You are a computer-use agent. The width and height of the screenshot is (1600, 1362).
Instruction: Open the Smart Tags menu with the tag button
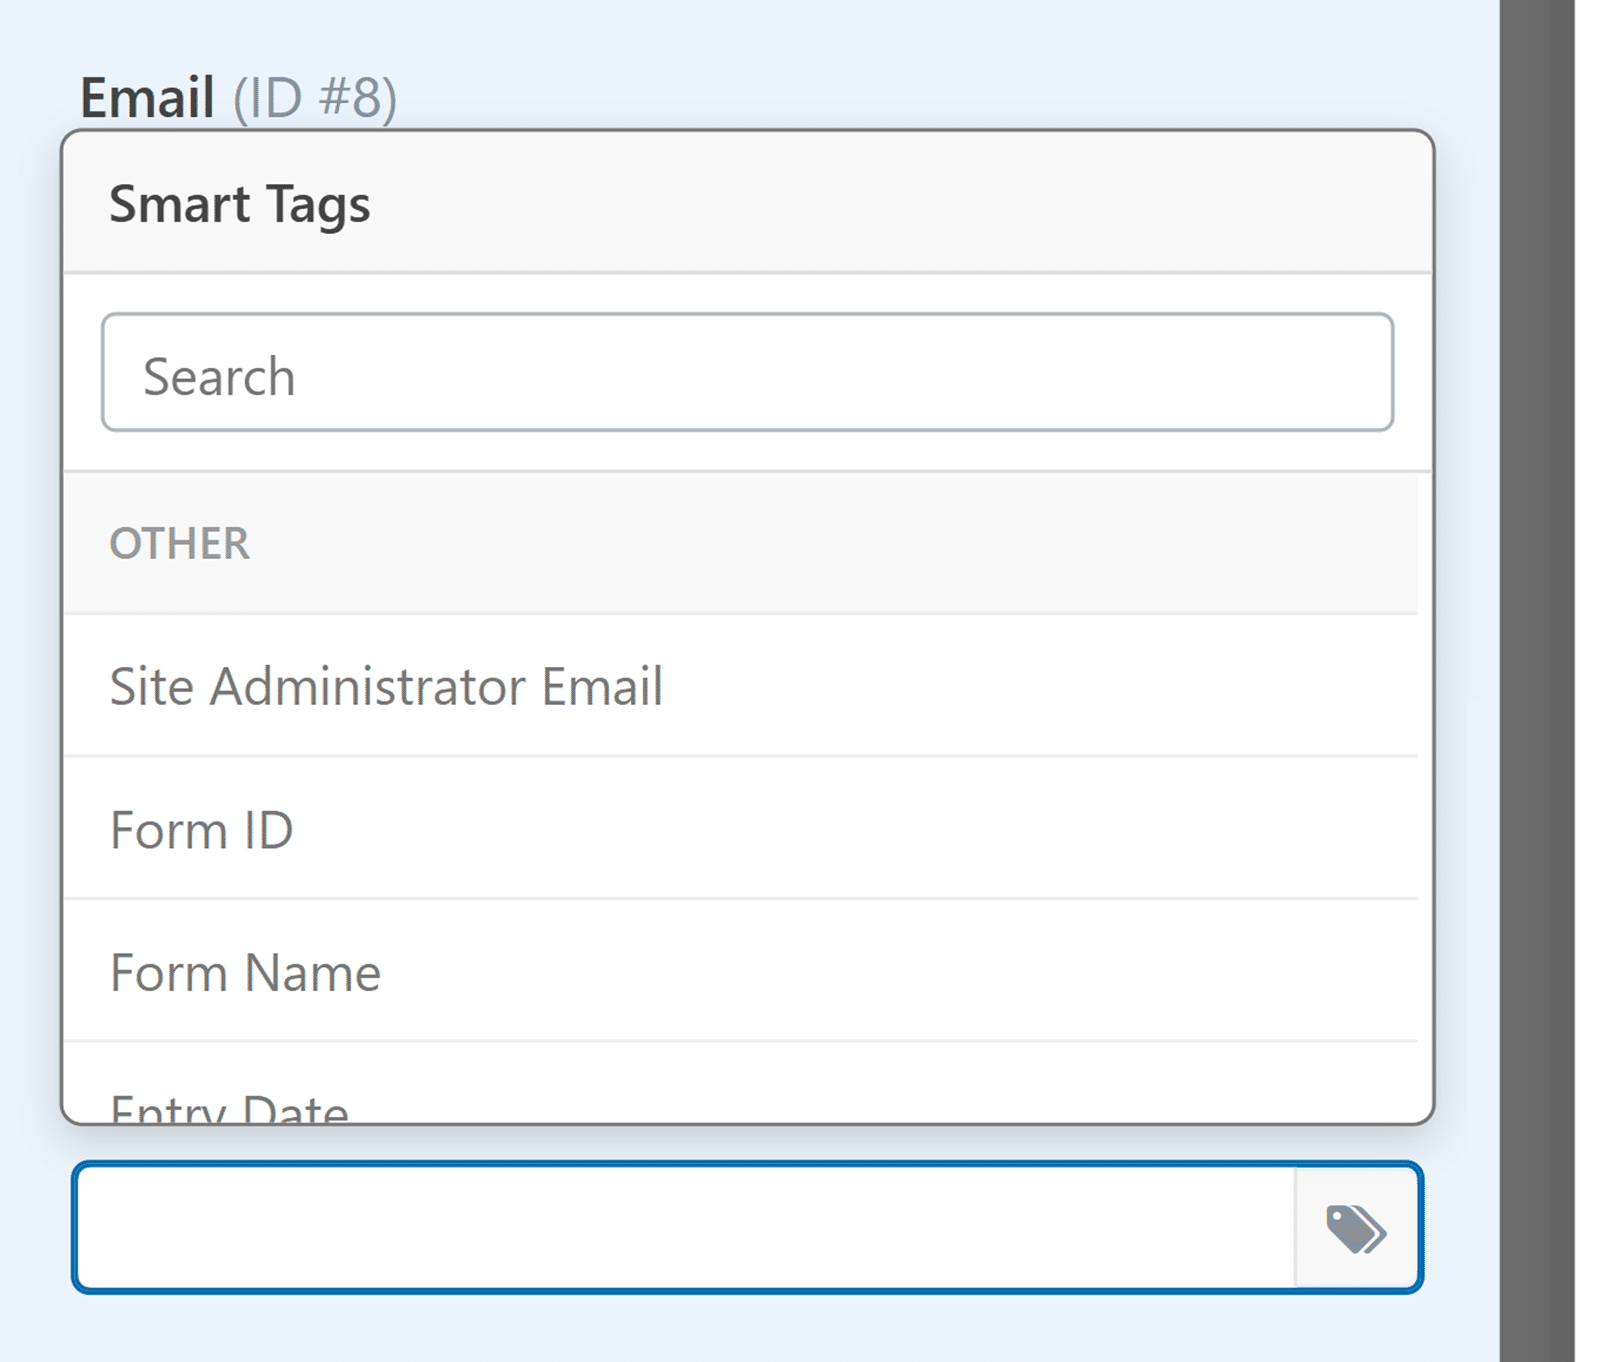[x=1355, y=1229]
